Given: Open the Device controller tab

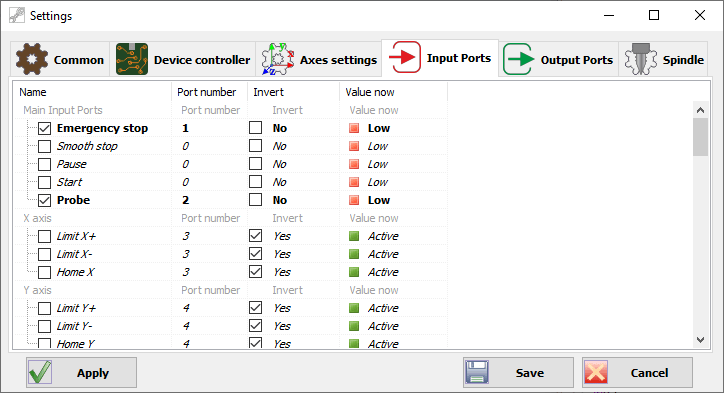Looking at the screenshot, I should click(x=183, y=59).
